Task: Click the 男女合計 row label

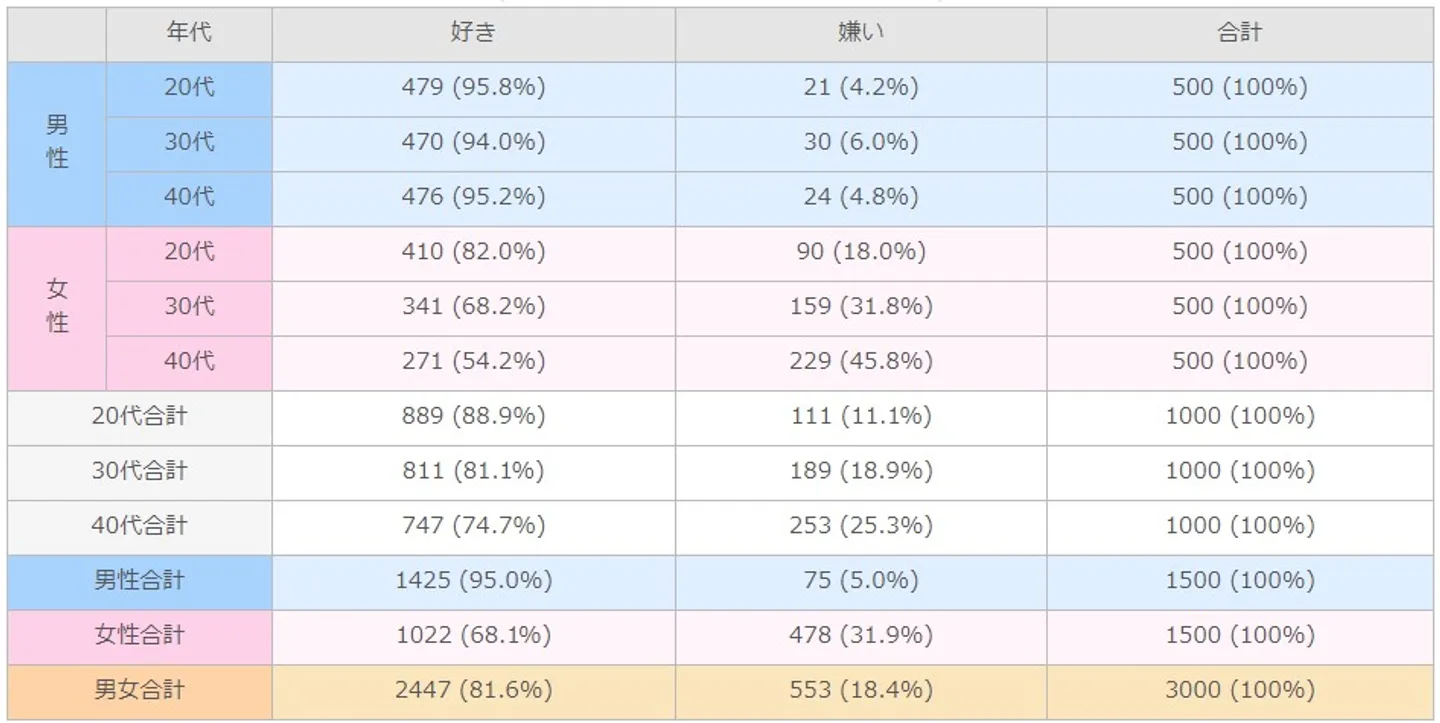Action: pos(139,690)
